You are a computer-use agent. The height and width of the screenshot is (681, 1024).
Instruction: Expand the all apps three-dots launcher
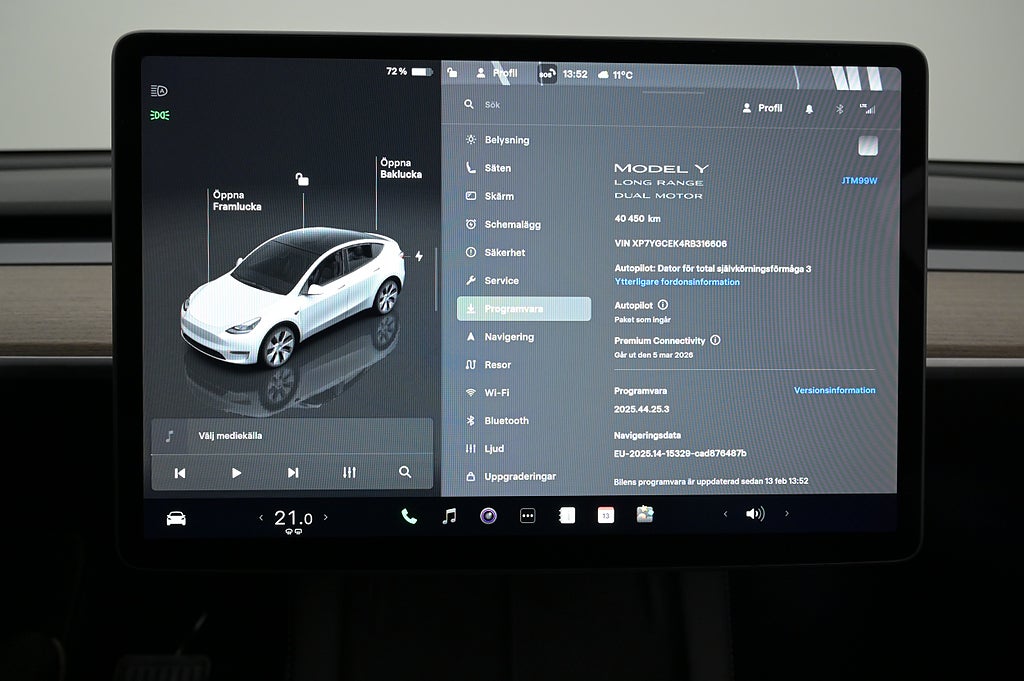[528, 516]
